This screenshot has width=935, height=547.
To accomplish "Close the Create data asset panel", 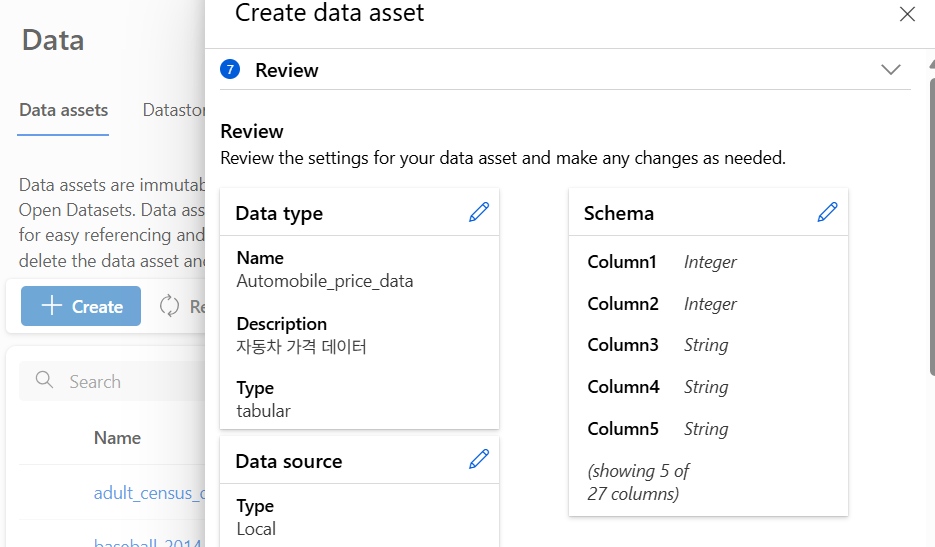I will 907,14.
